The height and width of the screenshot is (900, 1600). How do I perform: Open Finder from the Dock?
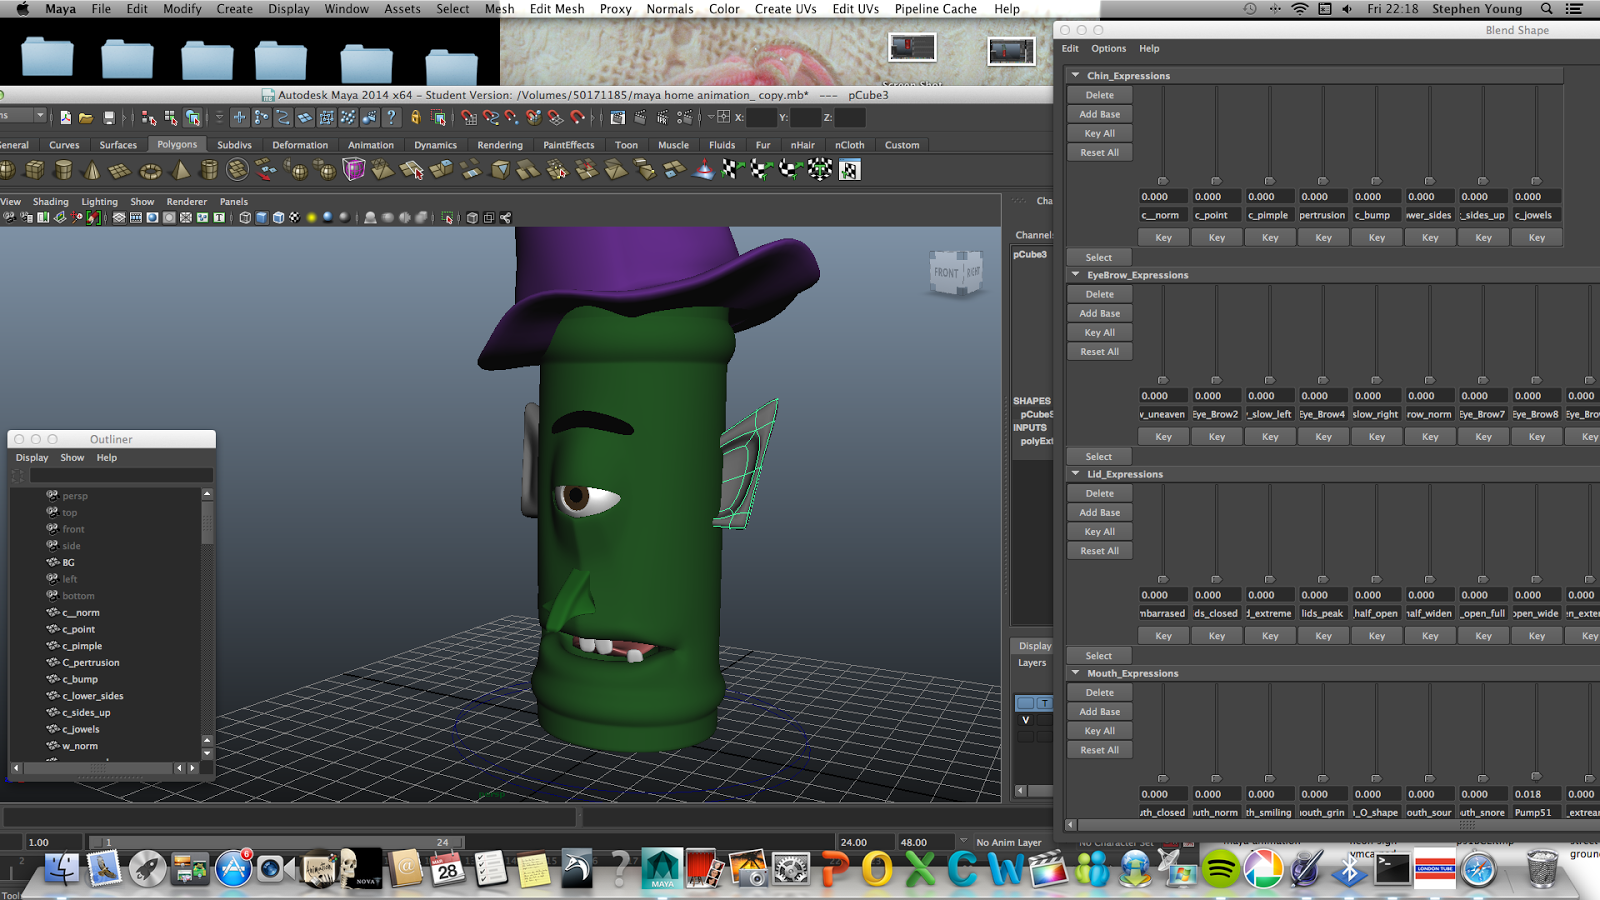61,869
